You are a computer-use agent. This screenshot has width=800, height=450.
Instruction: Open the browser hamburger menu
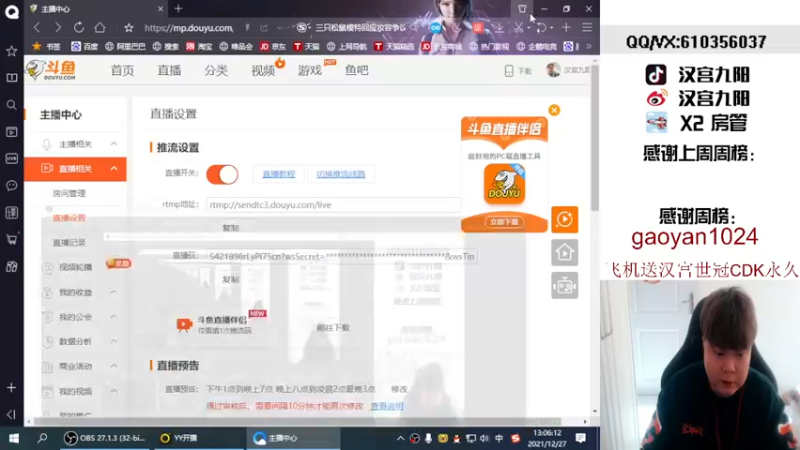[587, 28]
